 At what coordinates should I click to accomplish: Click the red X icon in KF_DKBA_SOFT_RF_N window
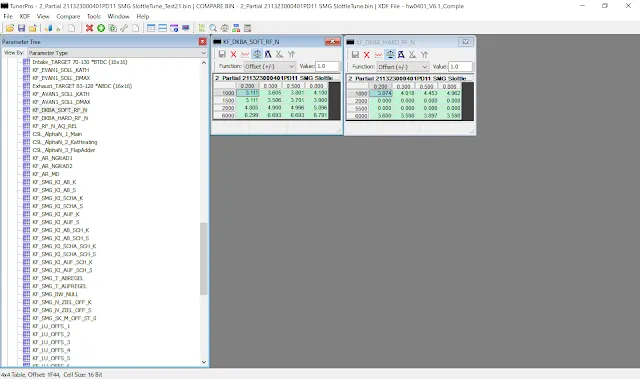point(233,54)
